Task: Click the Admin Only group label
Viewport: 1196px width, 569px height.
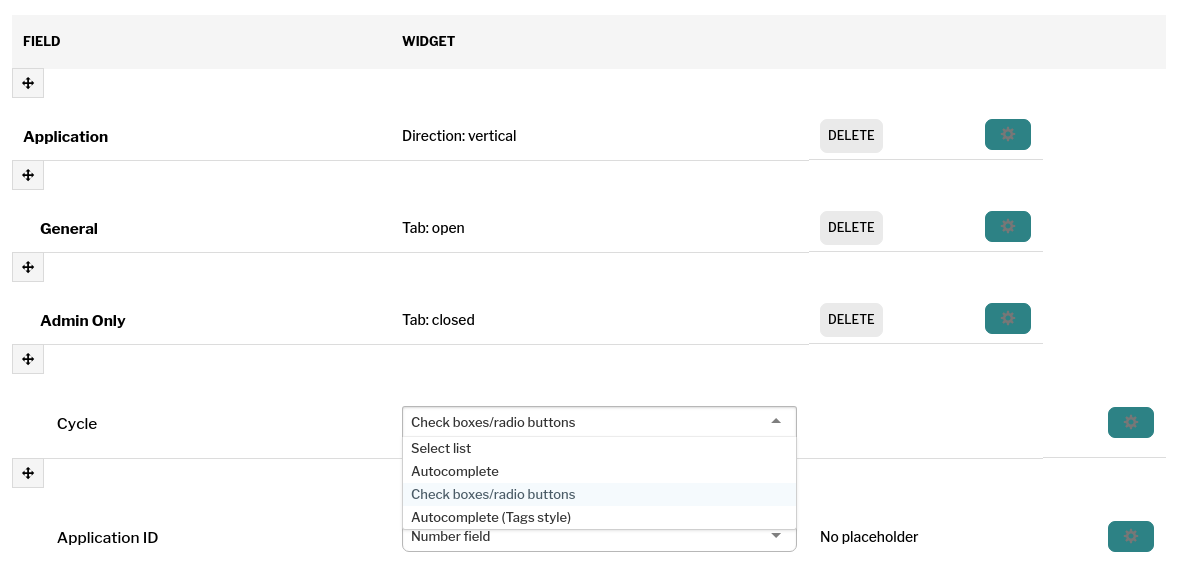Action: (82, 320)
